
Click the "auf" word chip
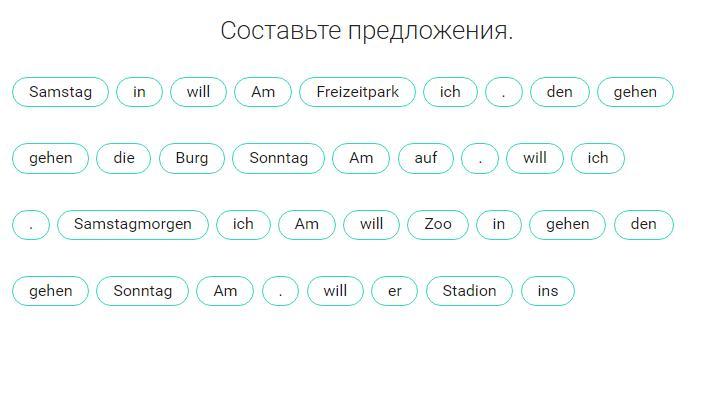point(426,158)
